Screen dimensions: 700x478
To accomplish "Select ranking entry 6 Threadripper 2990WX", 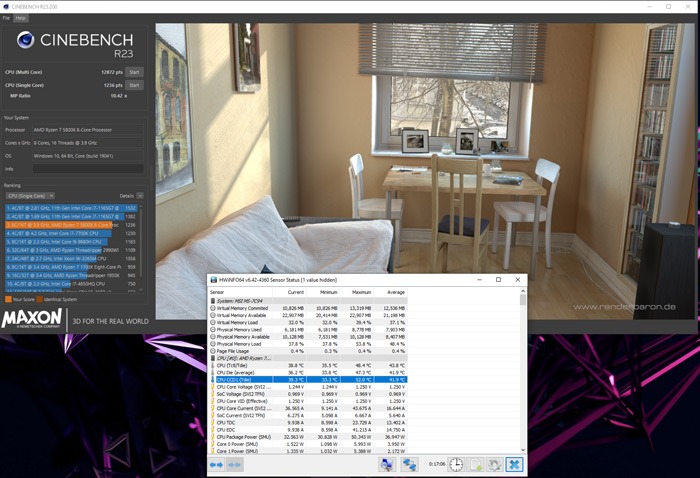I will [71, 250].
